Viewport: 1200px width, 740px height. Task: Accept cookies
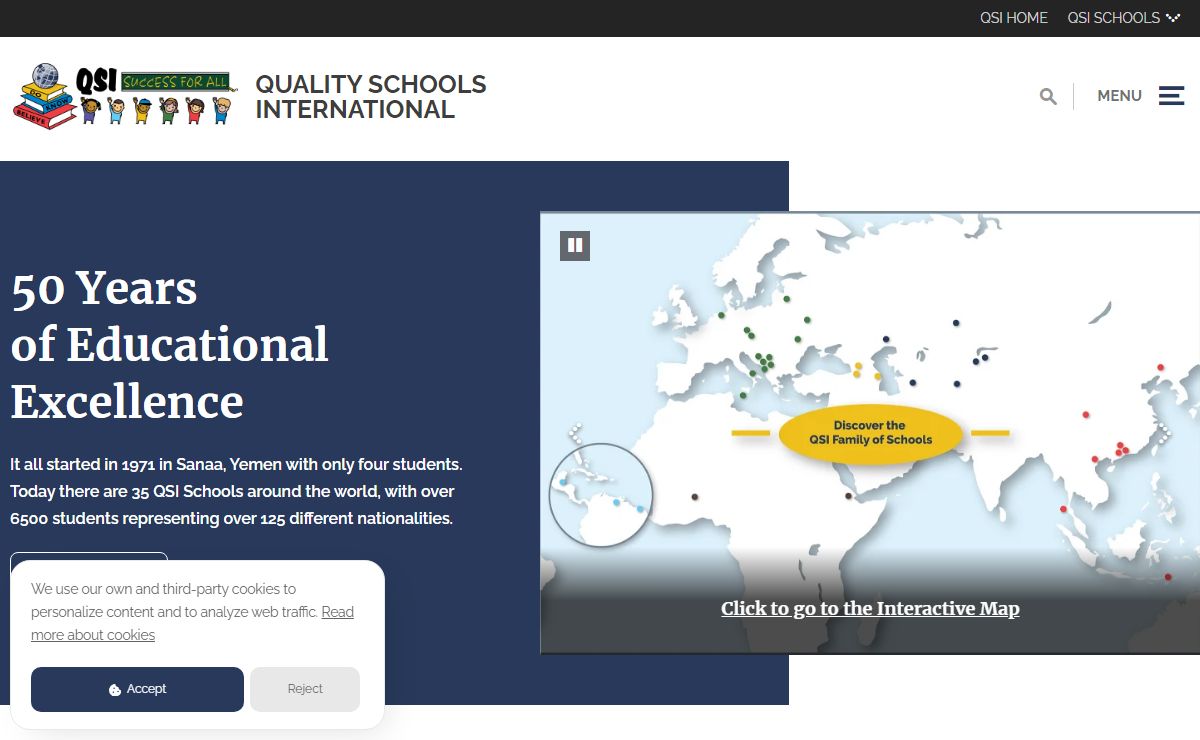137,689
